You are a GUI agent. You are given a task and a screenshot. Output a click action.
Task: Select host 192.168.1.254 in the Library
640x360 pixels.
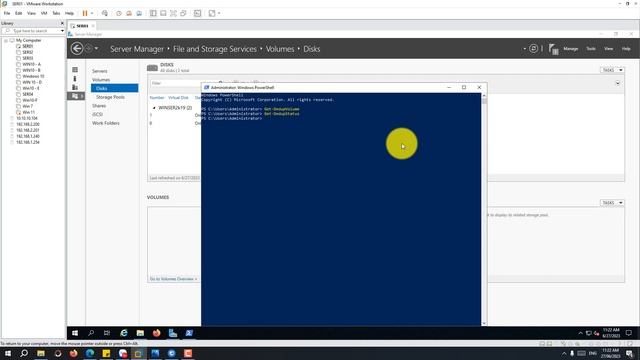pos(28,142)
